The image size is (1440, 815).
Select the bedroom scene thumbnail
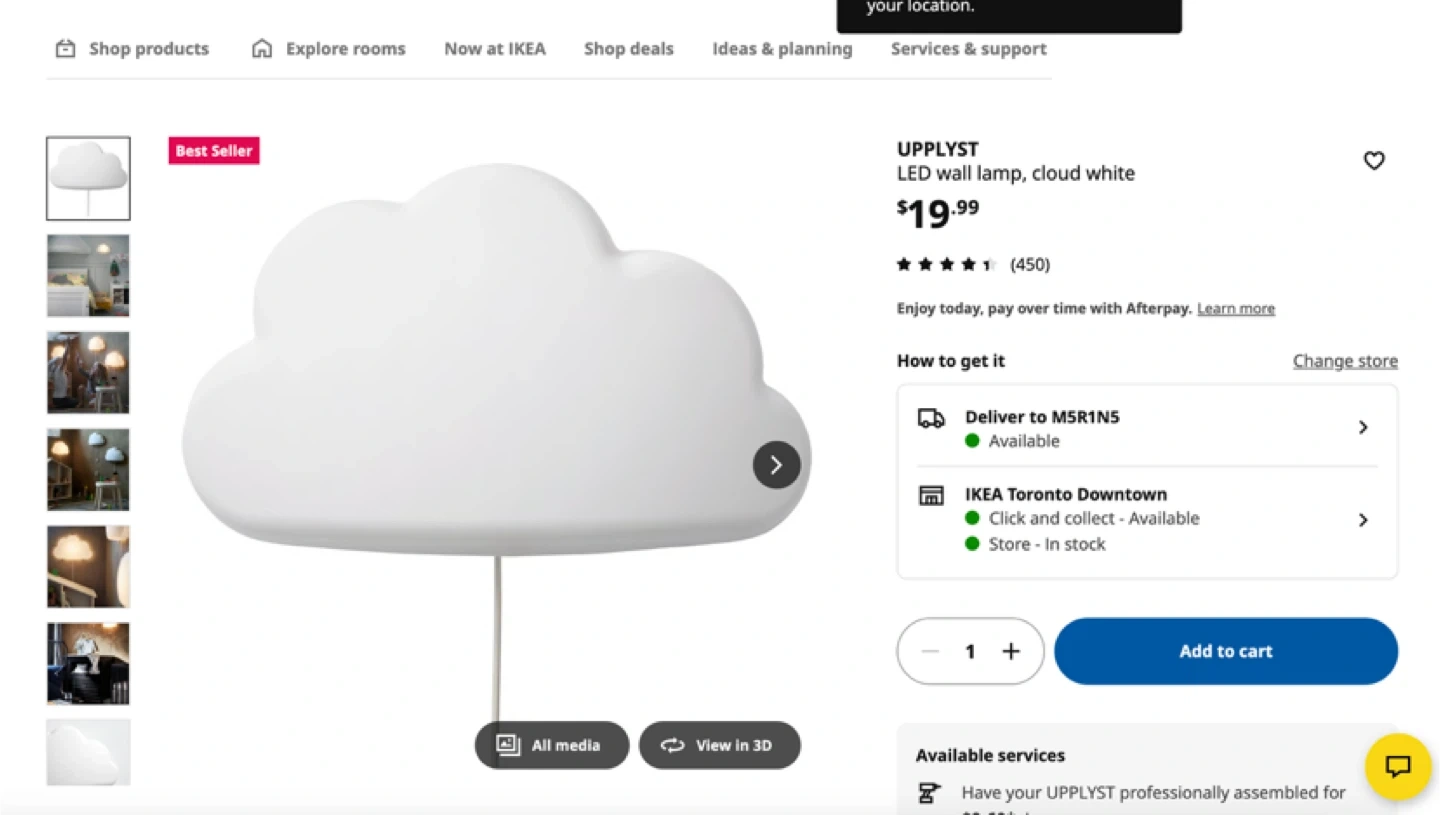[88, 275]
